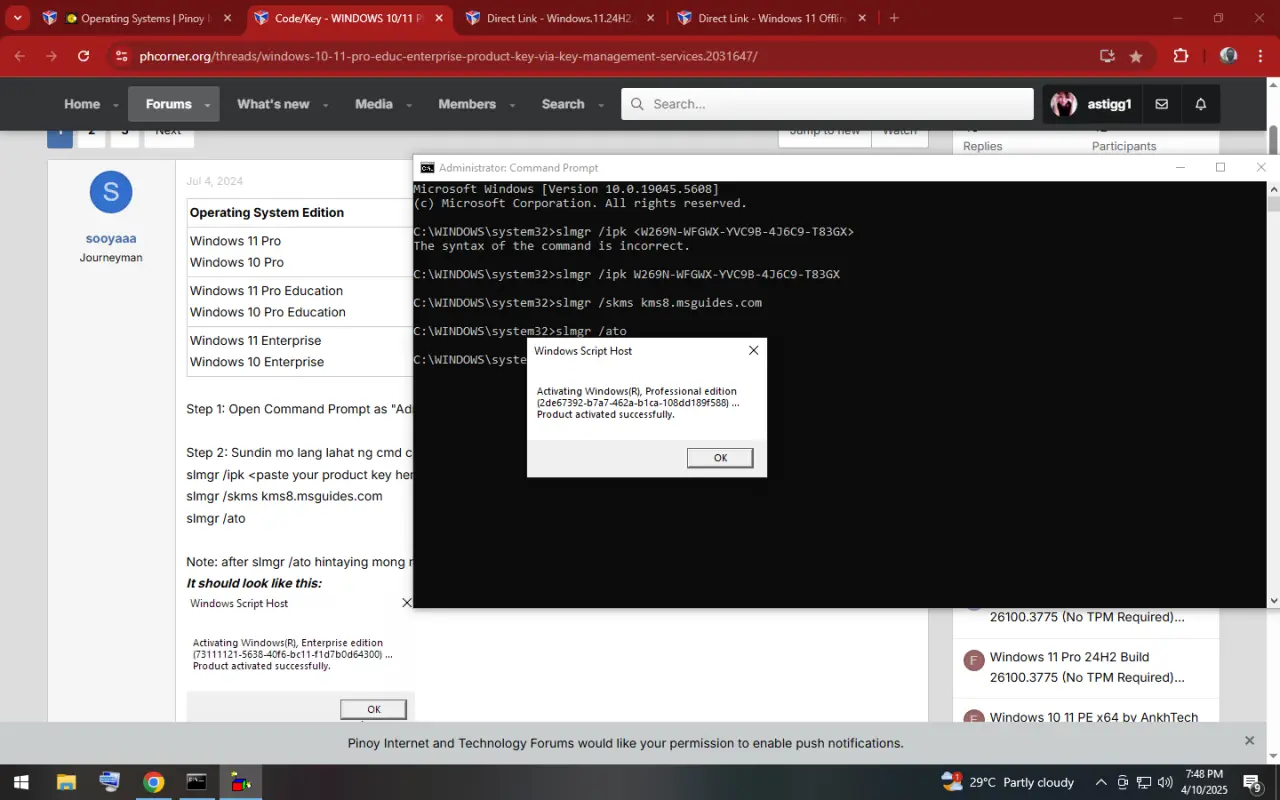Open the astigg1 account menu
Viewport: 1280px width, 800px height.
1091,104
